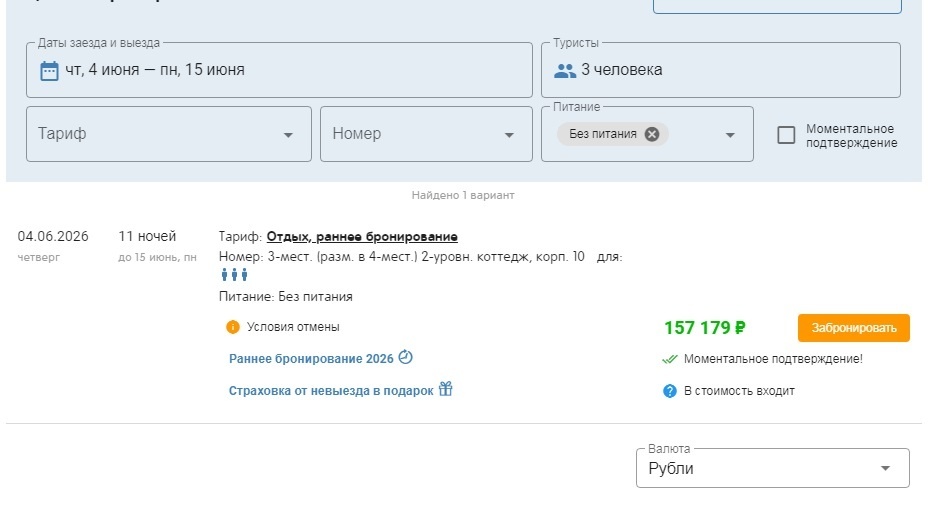This screenshot has width=931, height=521.
Task: Click the people icon in Туристы field
Action: pyautogui.click(x=565, y=70)
